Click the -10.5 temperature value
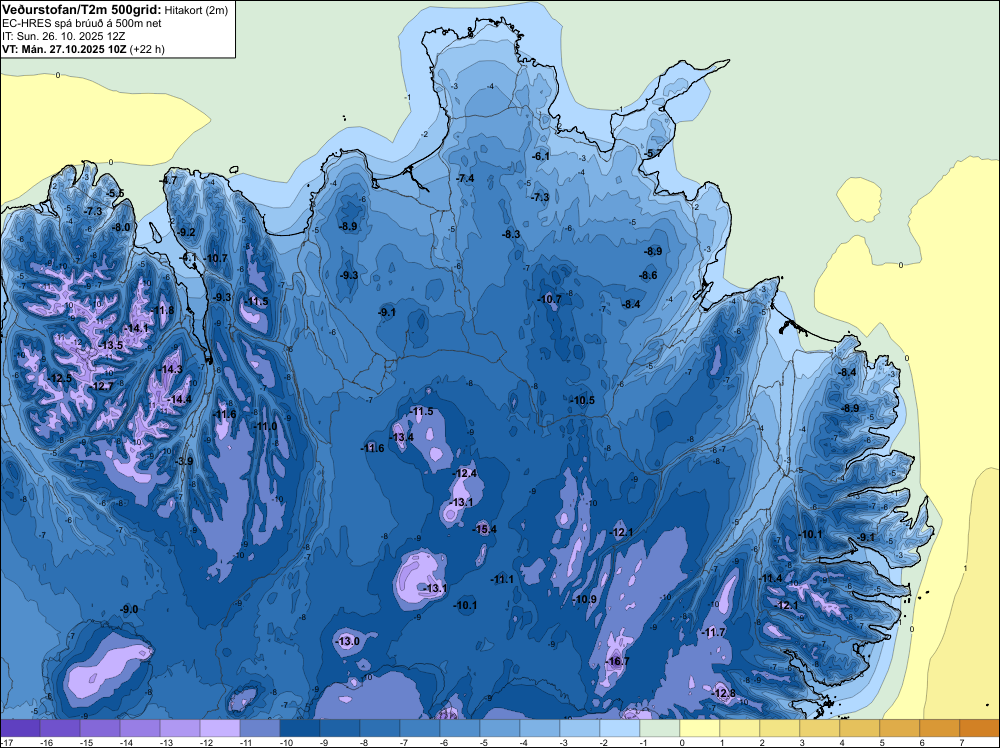Image resolution: width=1000 pixels, height=748 pixels. click(x=582, y=400)
